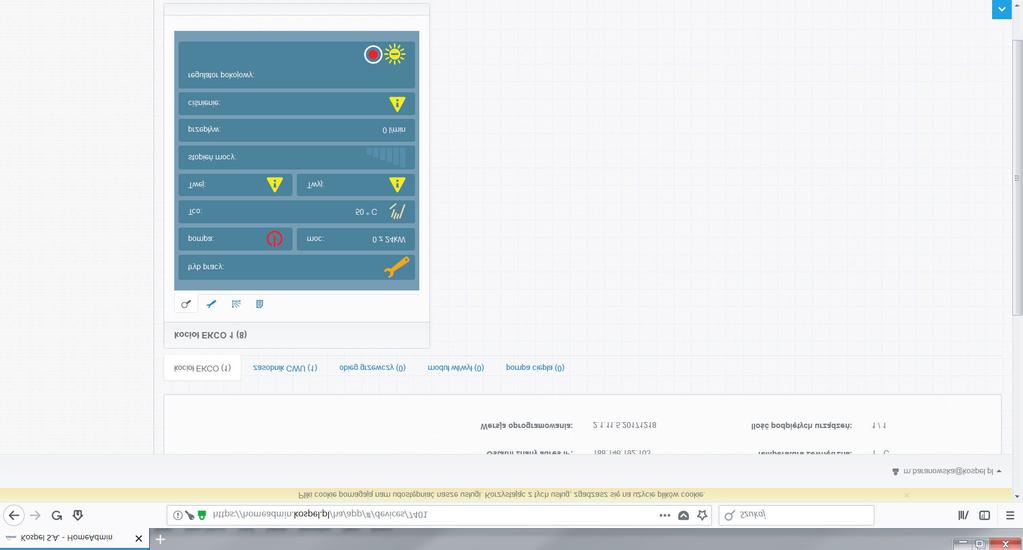Open the Firefox hamburger menu
Viewport: 1023px width, 550px height.
(1010, 515)
